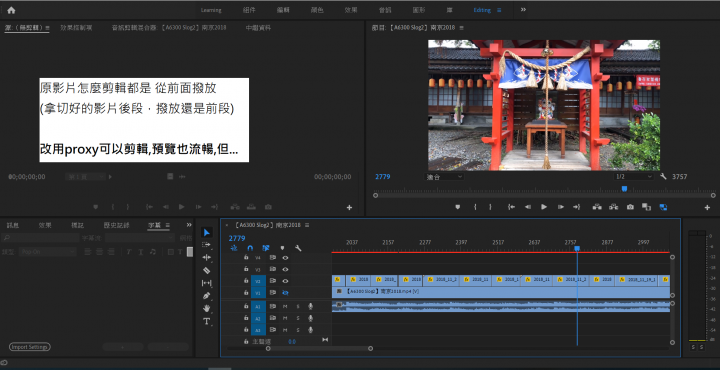The height and width of the screenshot is (370, 720).
Task: Show hidden workspaces via double chevron
Action: 523,10
